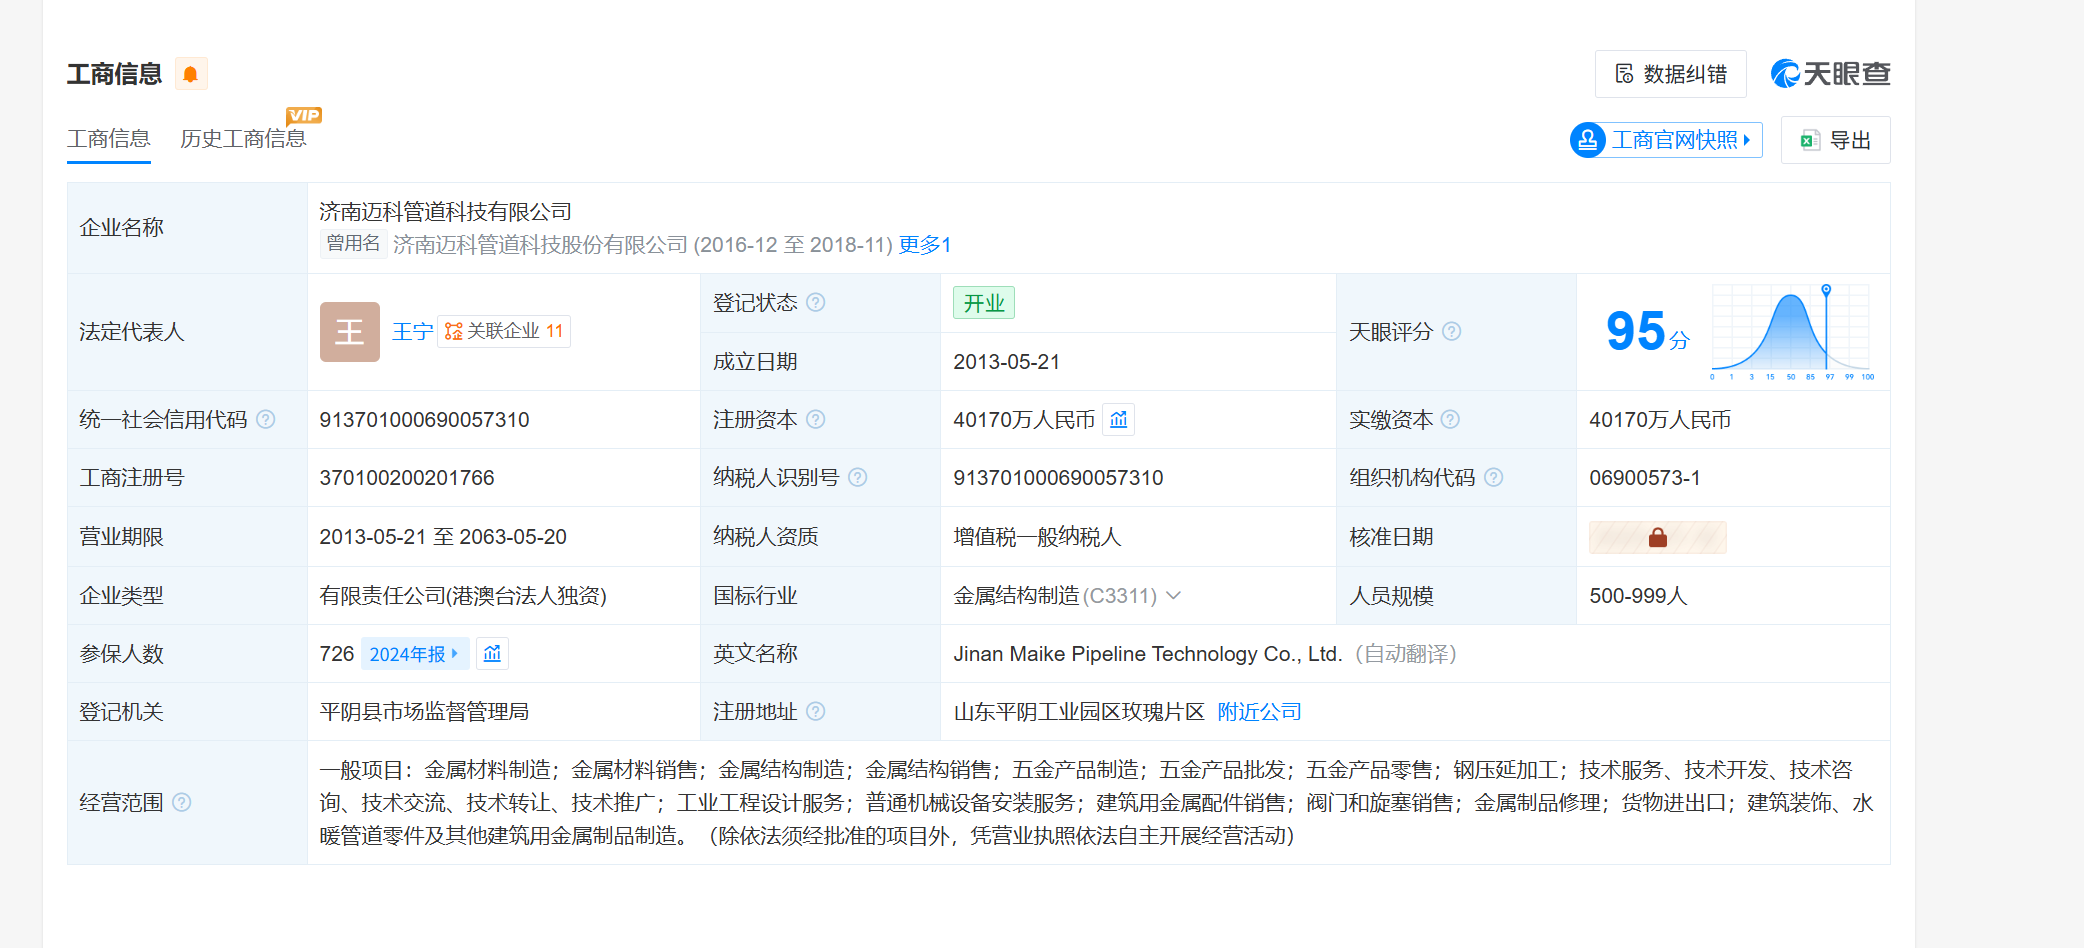
Task: Open legal representative 王宁 profile
Action: pyautogui.click(x=412, y=332)
